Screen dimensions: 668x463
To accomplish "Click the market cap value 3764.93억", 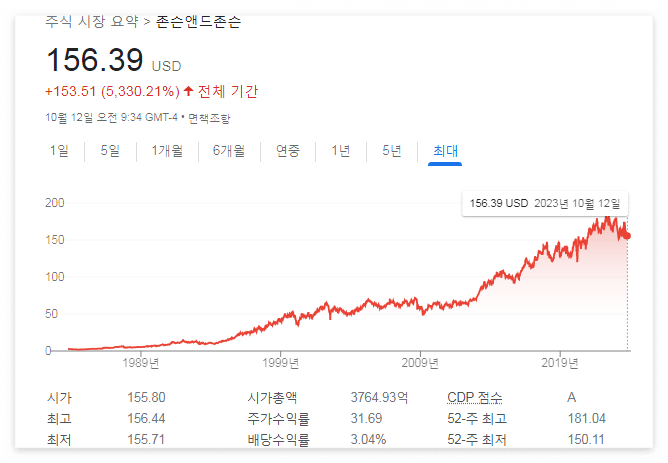I will [379, 397].
